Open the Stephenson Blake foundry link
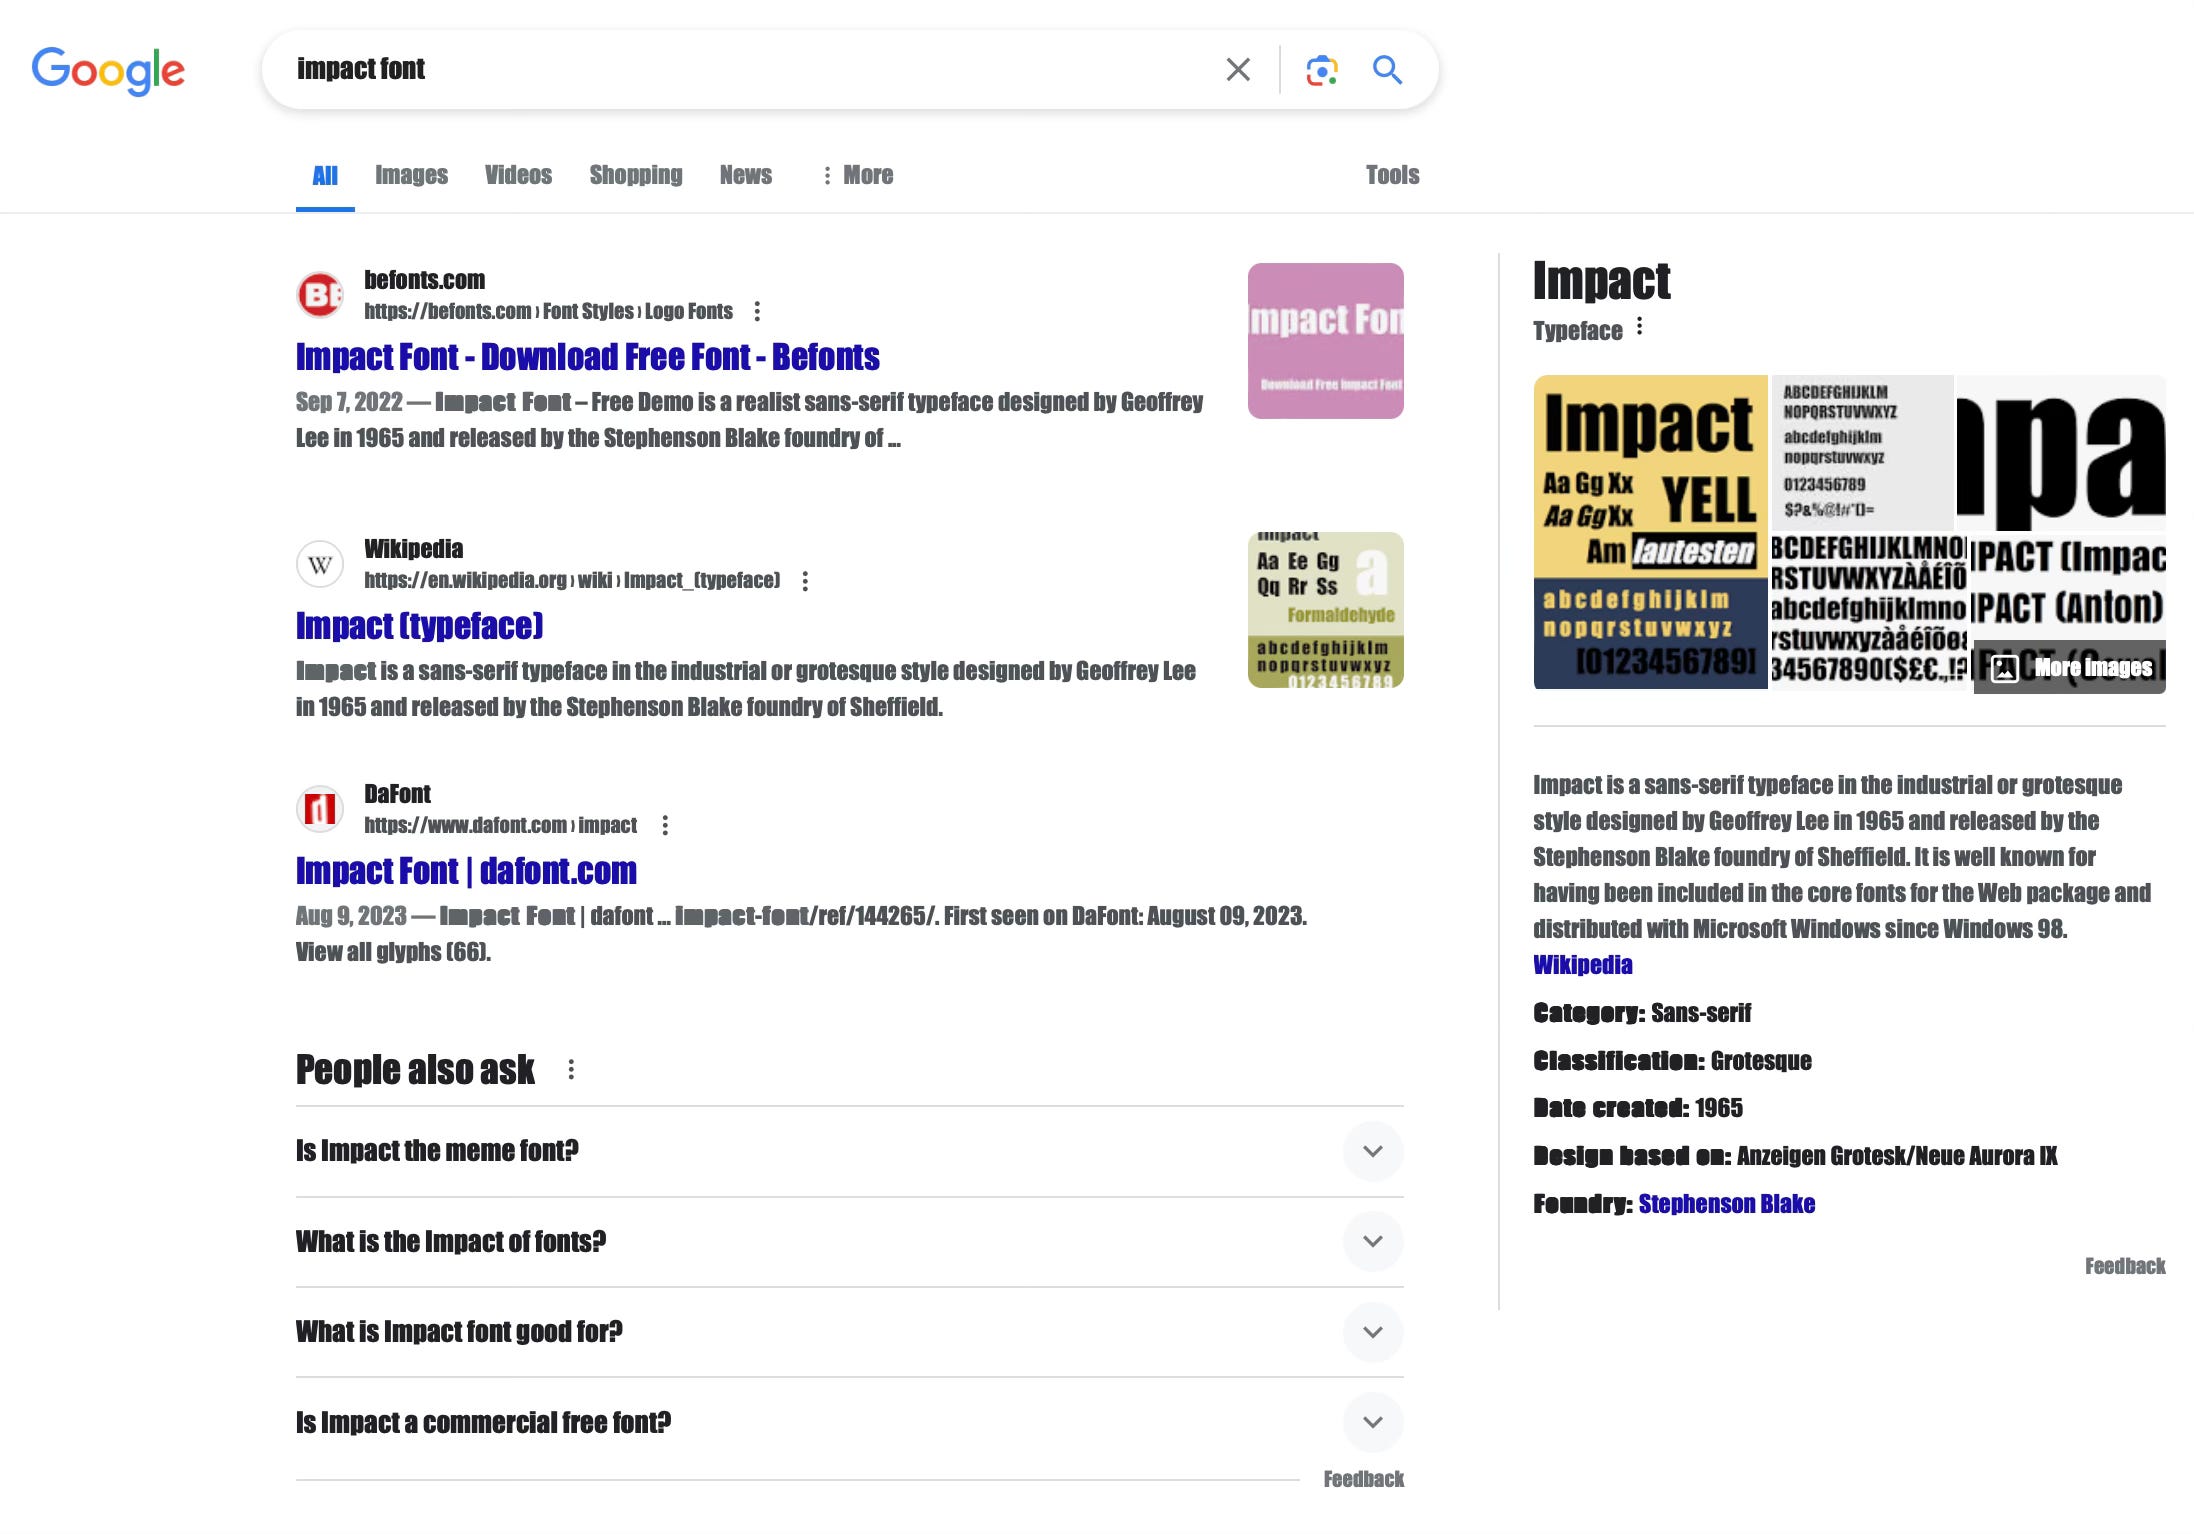Screen dimensions: 2194x1534 click(1727, 1204)
